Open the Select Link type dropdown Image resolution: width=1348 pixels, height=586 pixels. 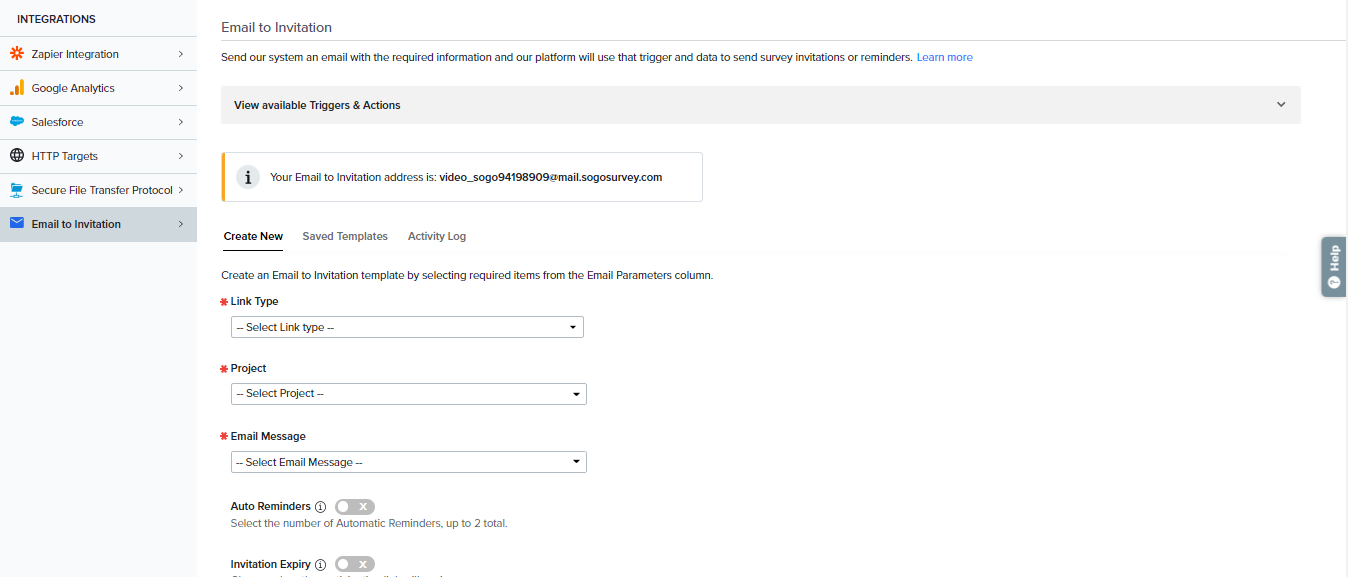[x=407, y=327]
